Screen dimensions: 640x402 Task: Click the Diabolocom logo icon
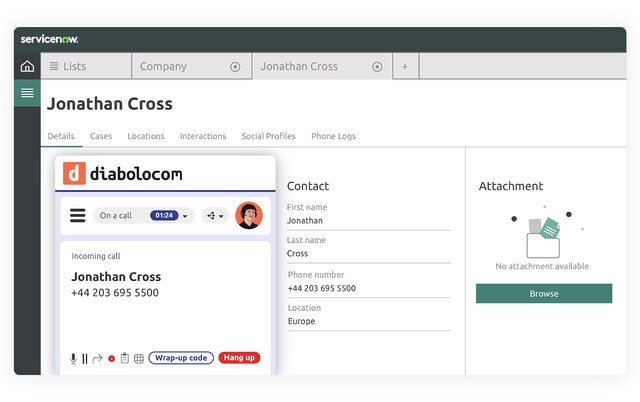[x=74, y=173]
